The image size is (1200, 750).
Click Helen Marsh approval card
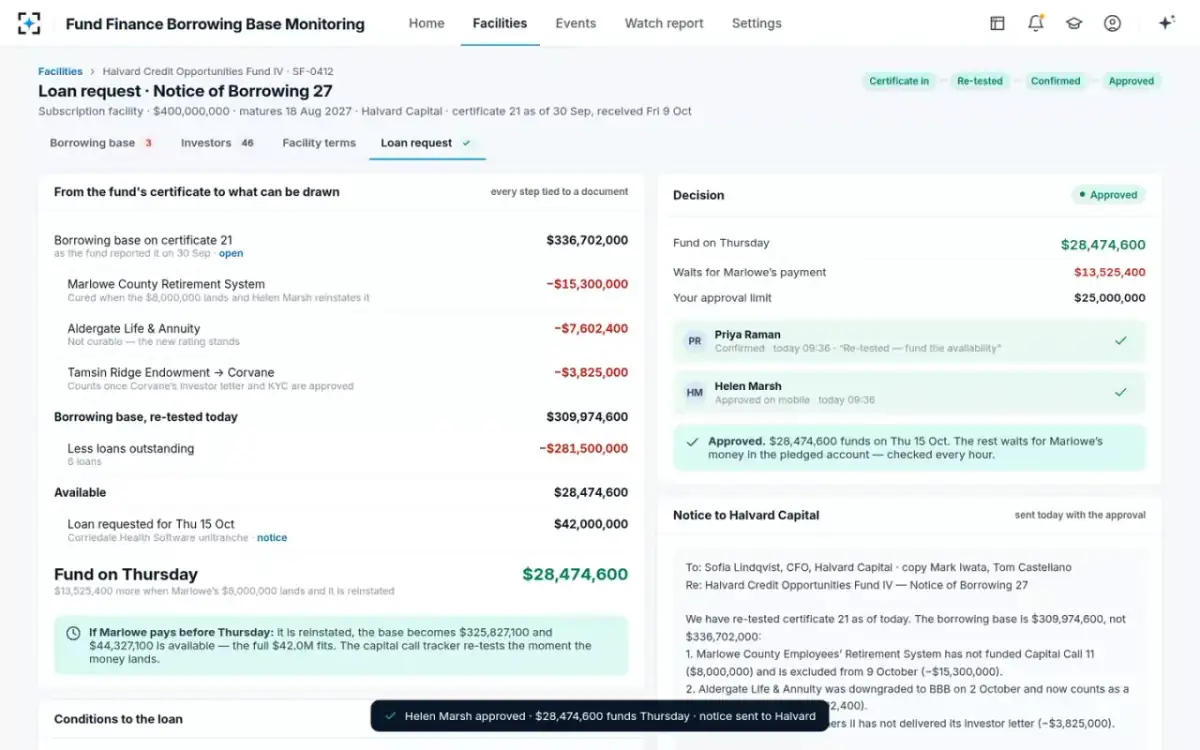coord(910,393)
